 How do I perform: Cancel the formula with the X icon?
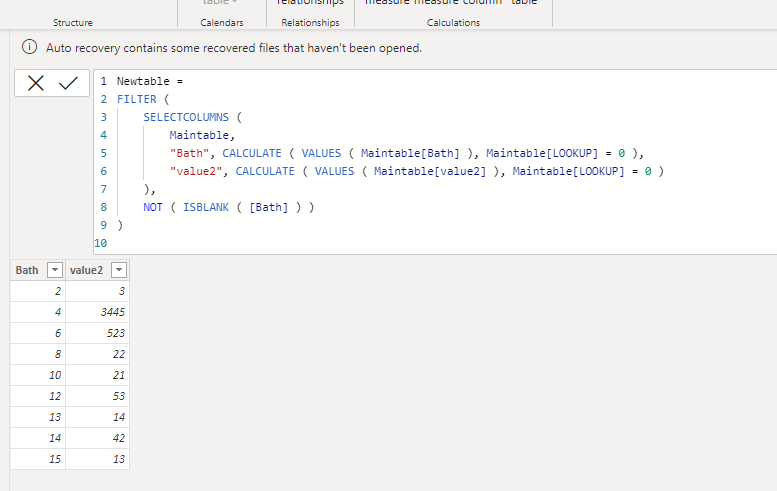pyautogui.click(x=36, y=83)
